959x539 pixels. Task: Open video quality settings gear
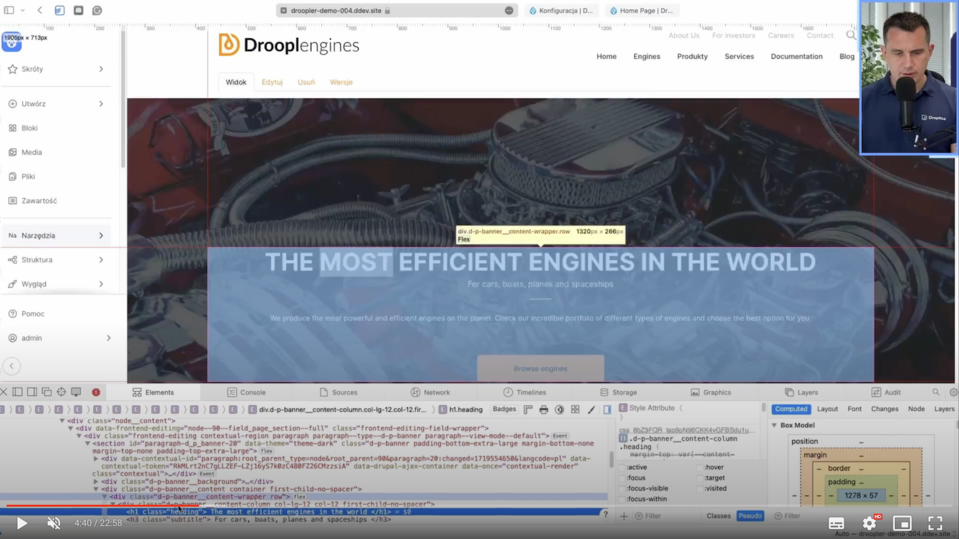point(869,523)
